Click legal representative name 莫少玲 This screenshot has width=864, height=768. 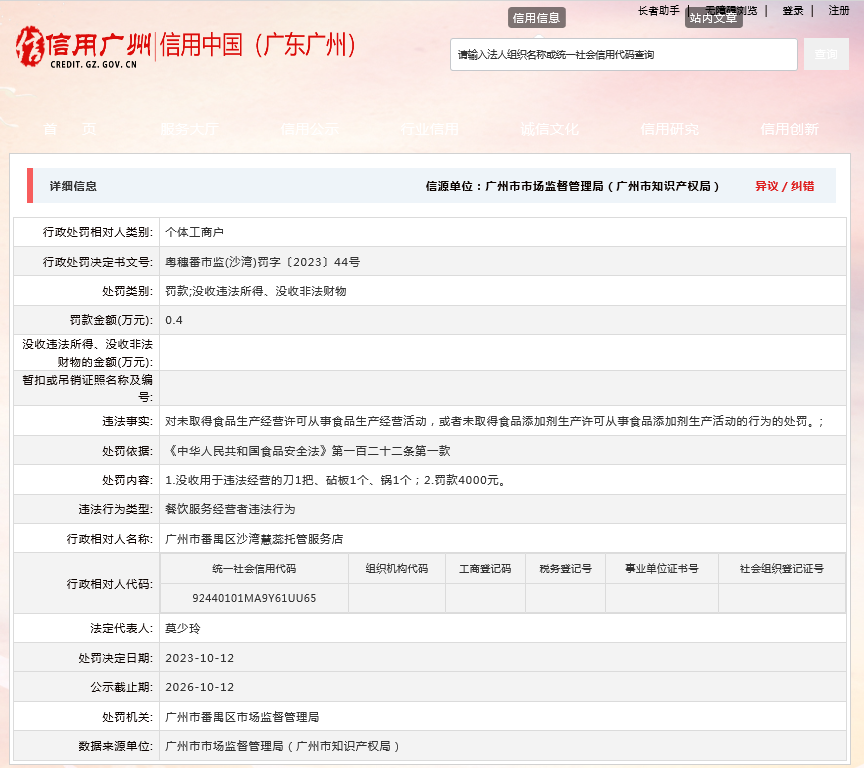tap(183, 629)
